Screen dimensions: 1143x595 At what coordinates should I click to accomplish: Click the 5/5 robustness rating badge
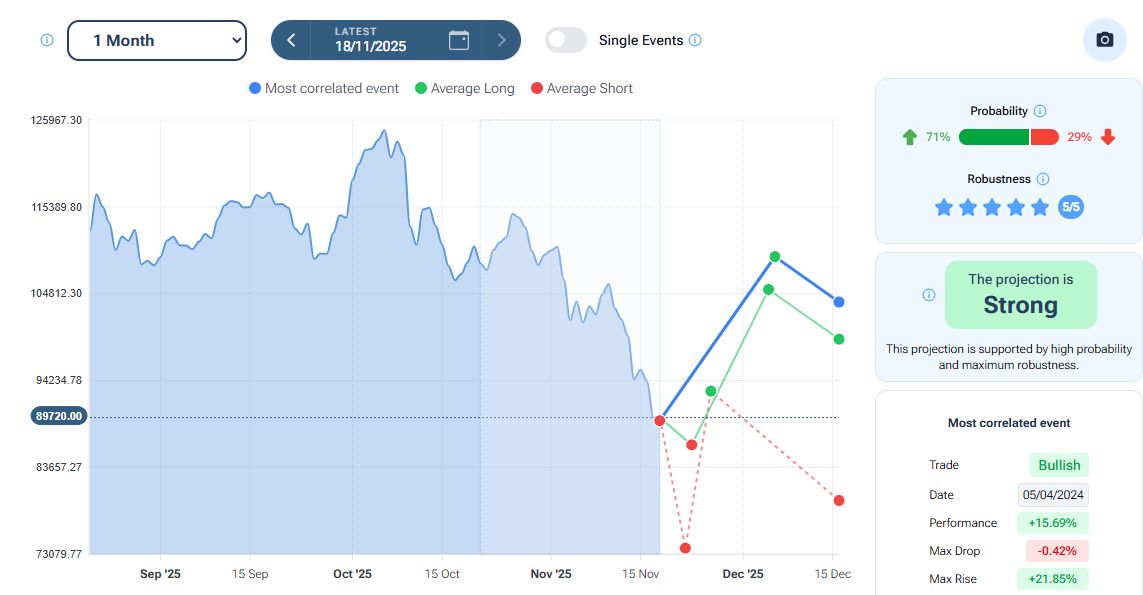click(x=1070, y=207)
